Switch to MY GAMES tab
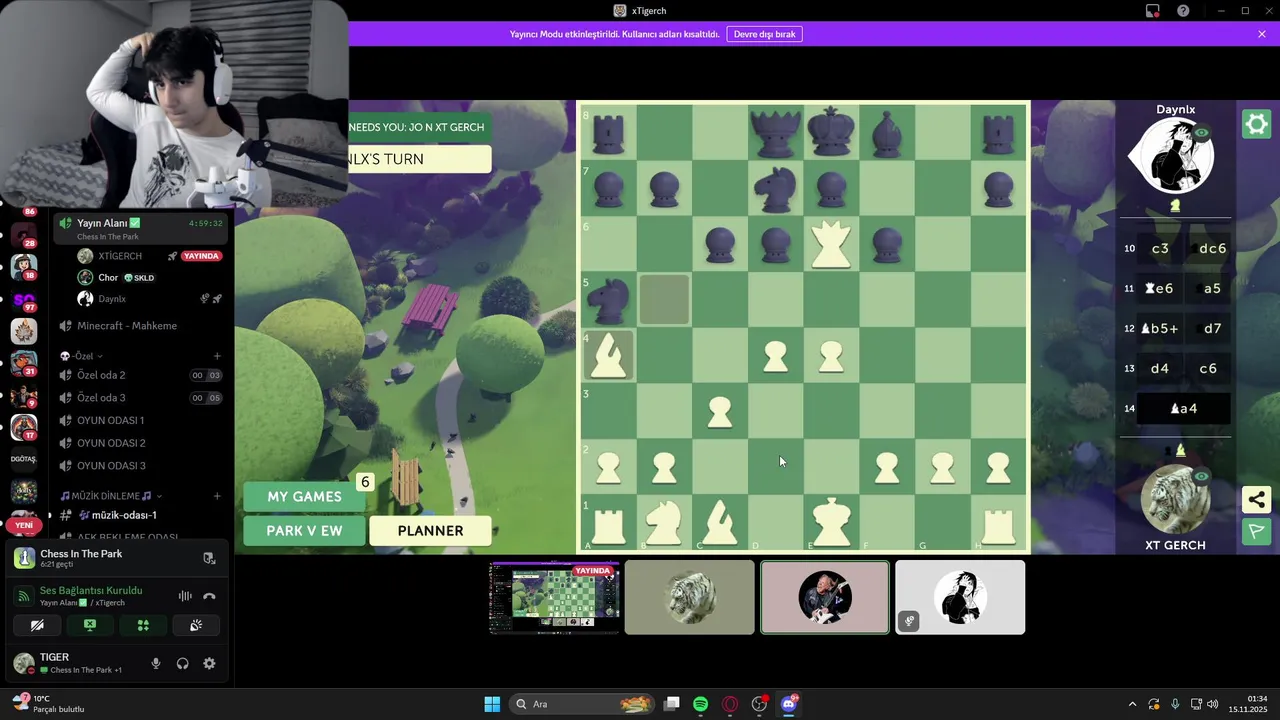 [304, 496]
